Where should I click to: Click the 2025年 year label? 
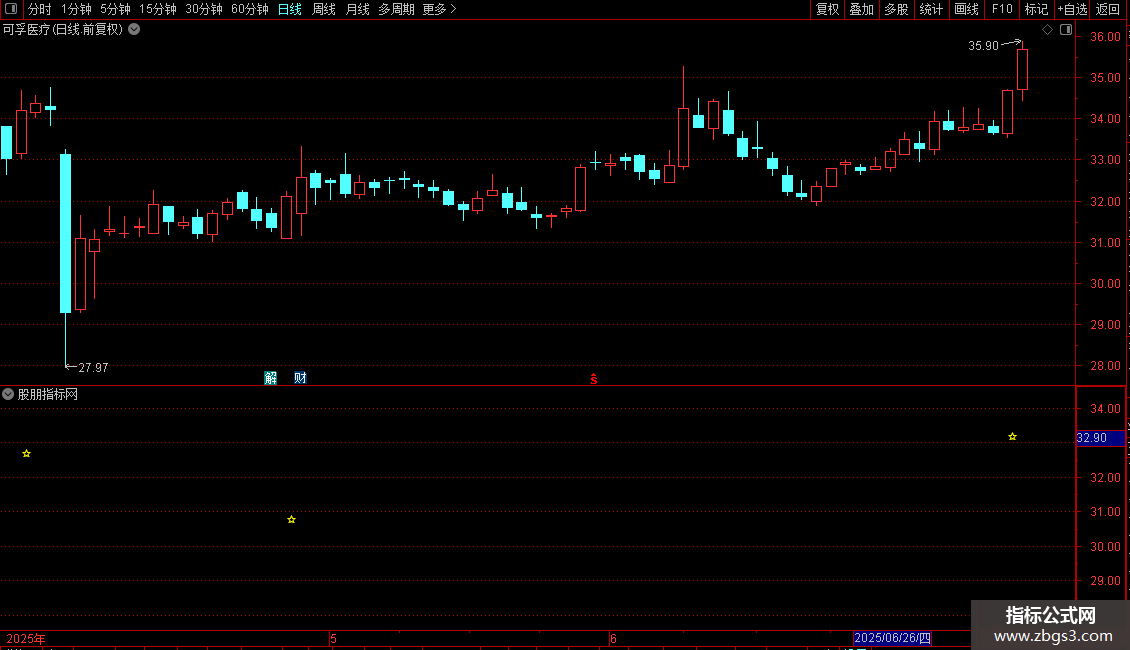26,638
